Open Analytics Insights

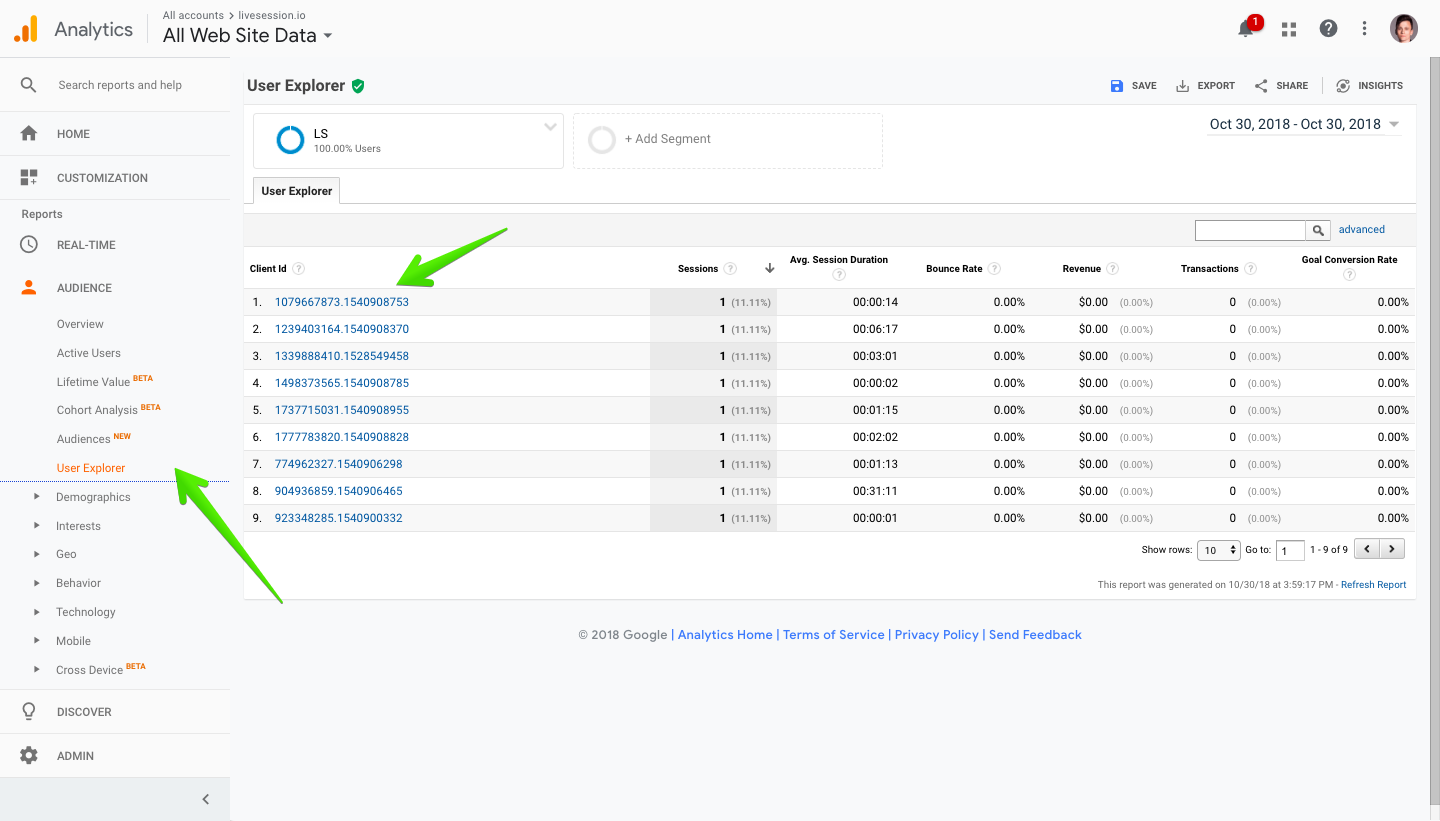pyautogui.click(x=1369, y=85)
